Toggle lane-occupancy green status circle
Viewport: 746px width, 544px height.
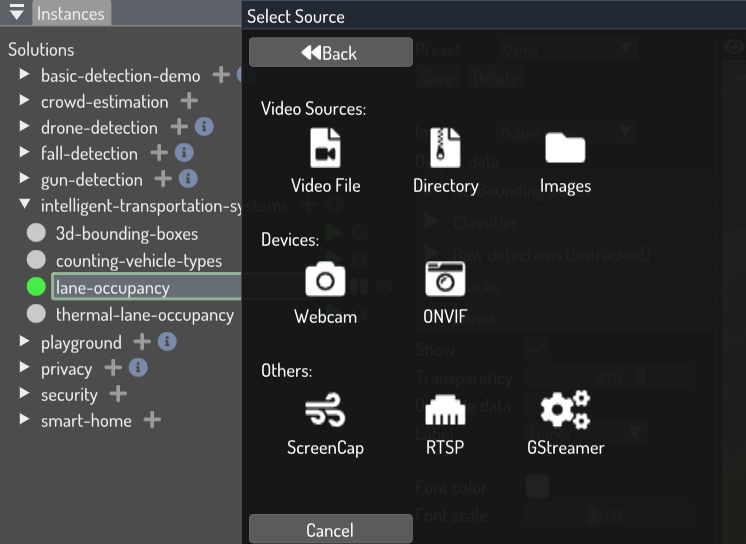(x=36, y=287)
